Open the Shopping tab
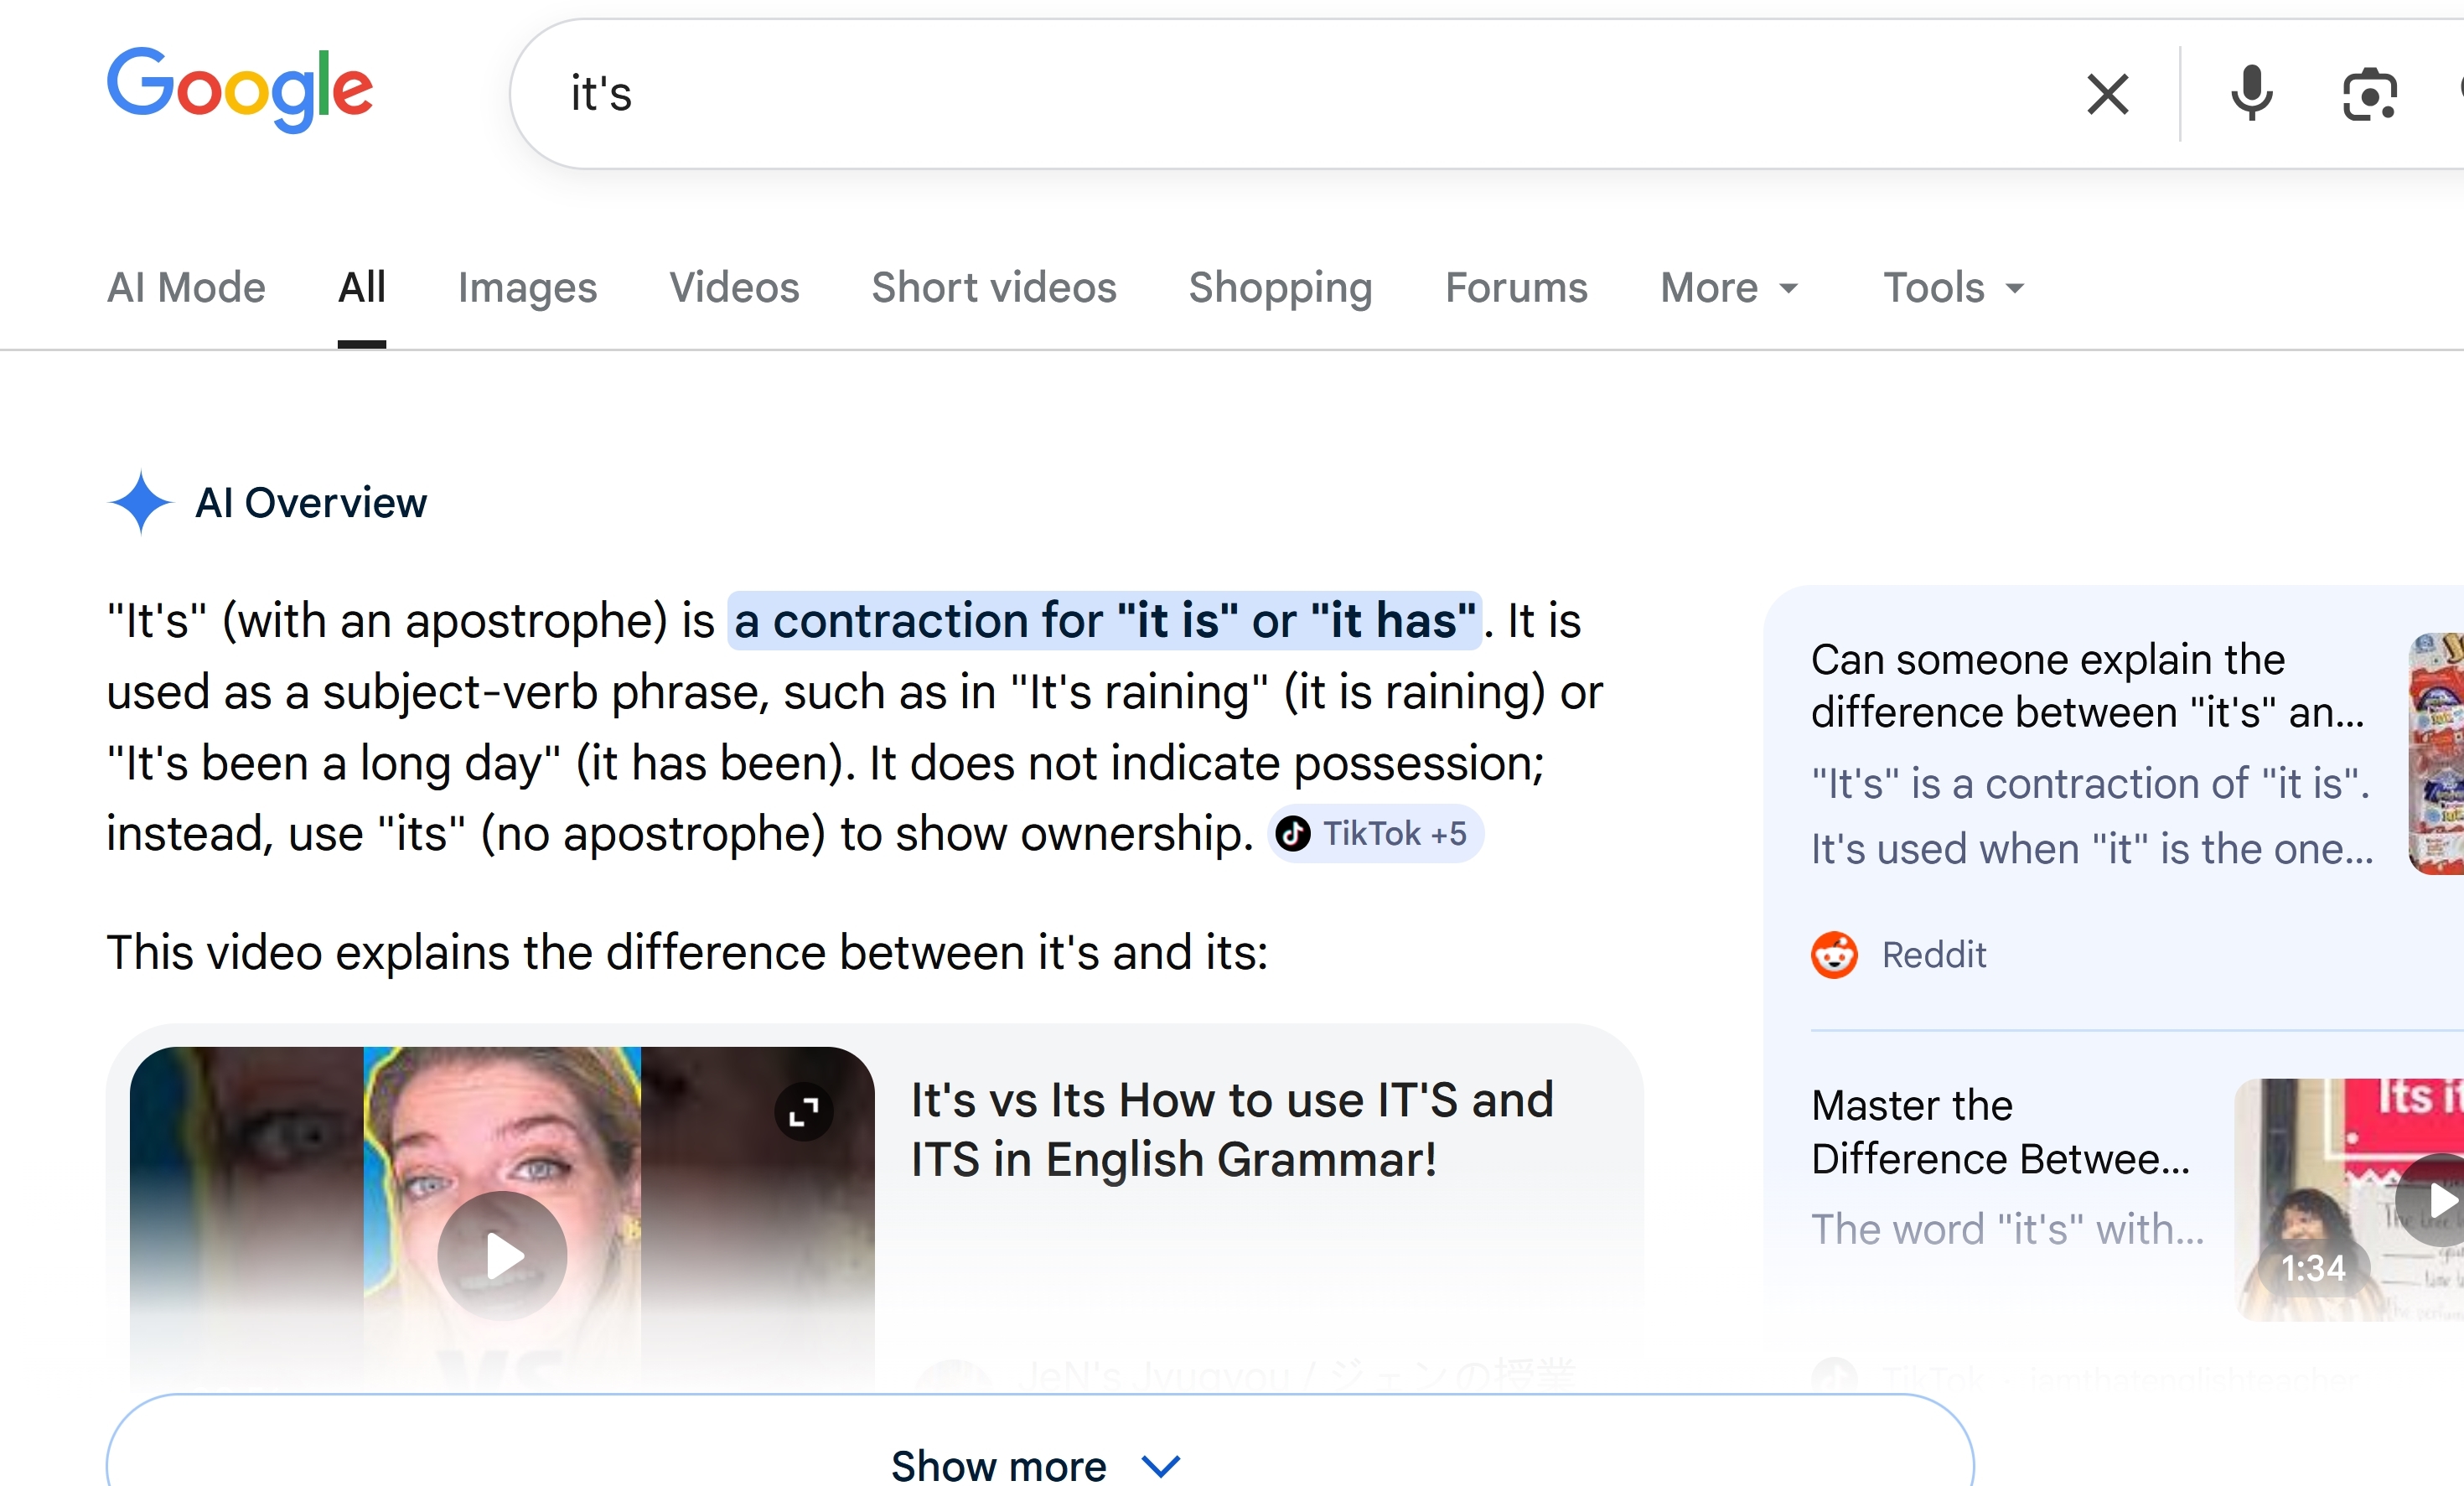 1280,288
